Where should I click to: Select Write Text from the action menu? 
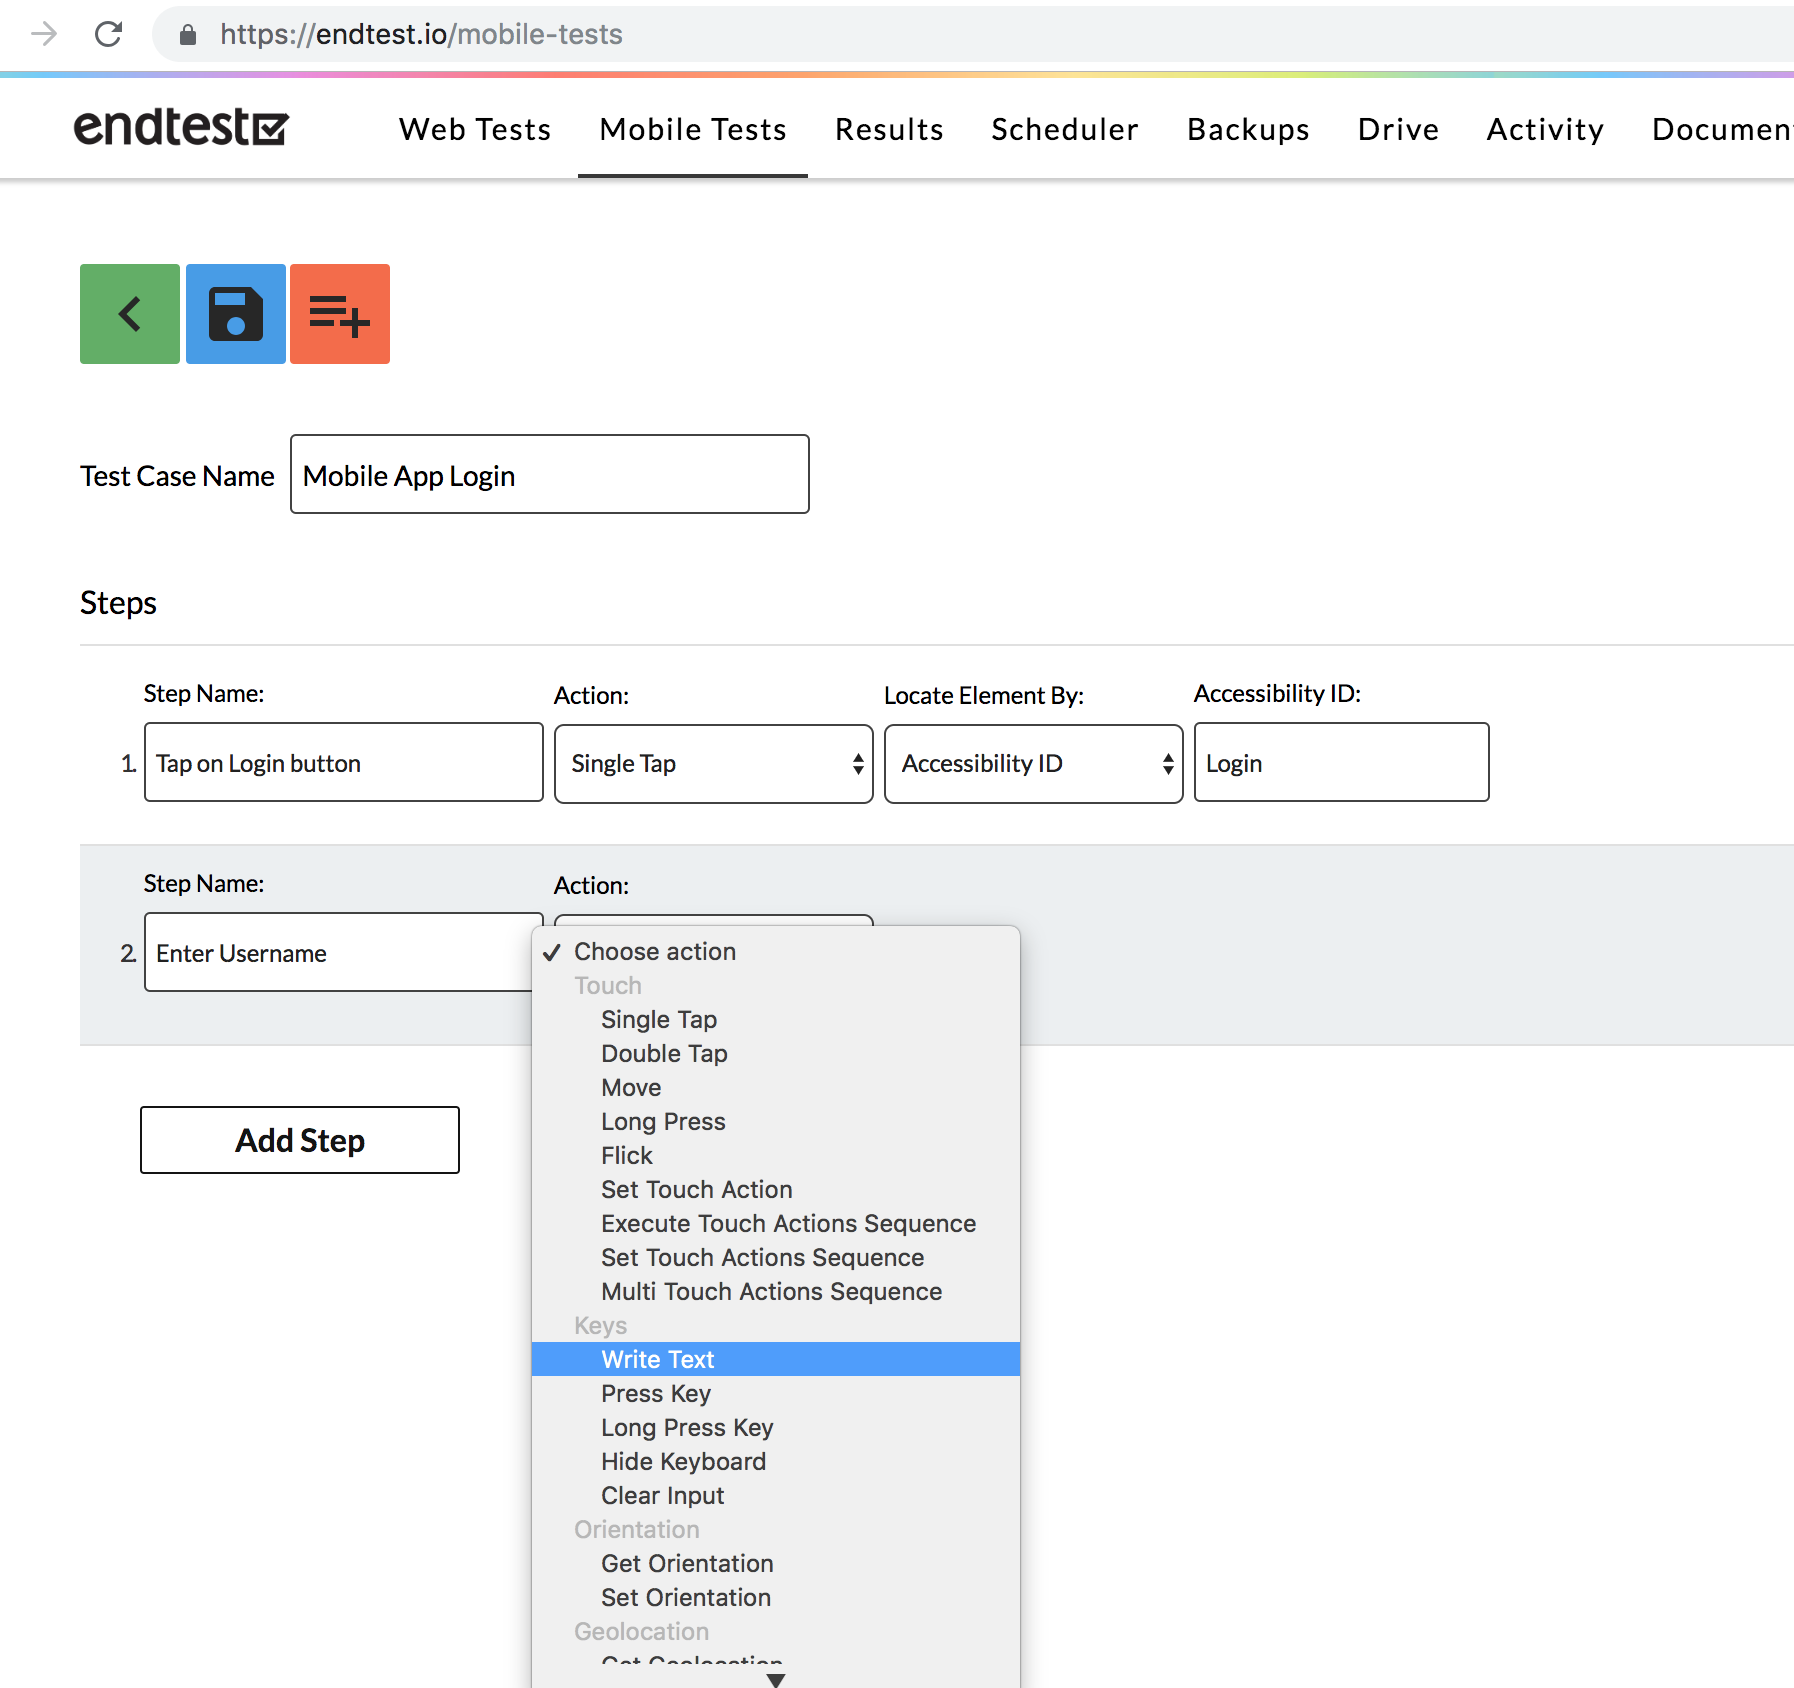point(657,1359)
